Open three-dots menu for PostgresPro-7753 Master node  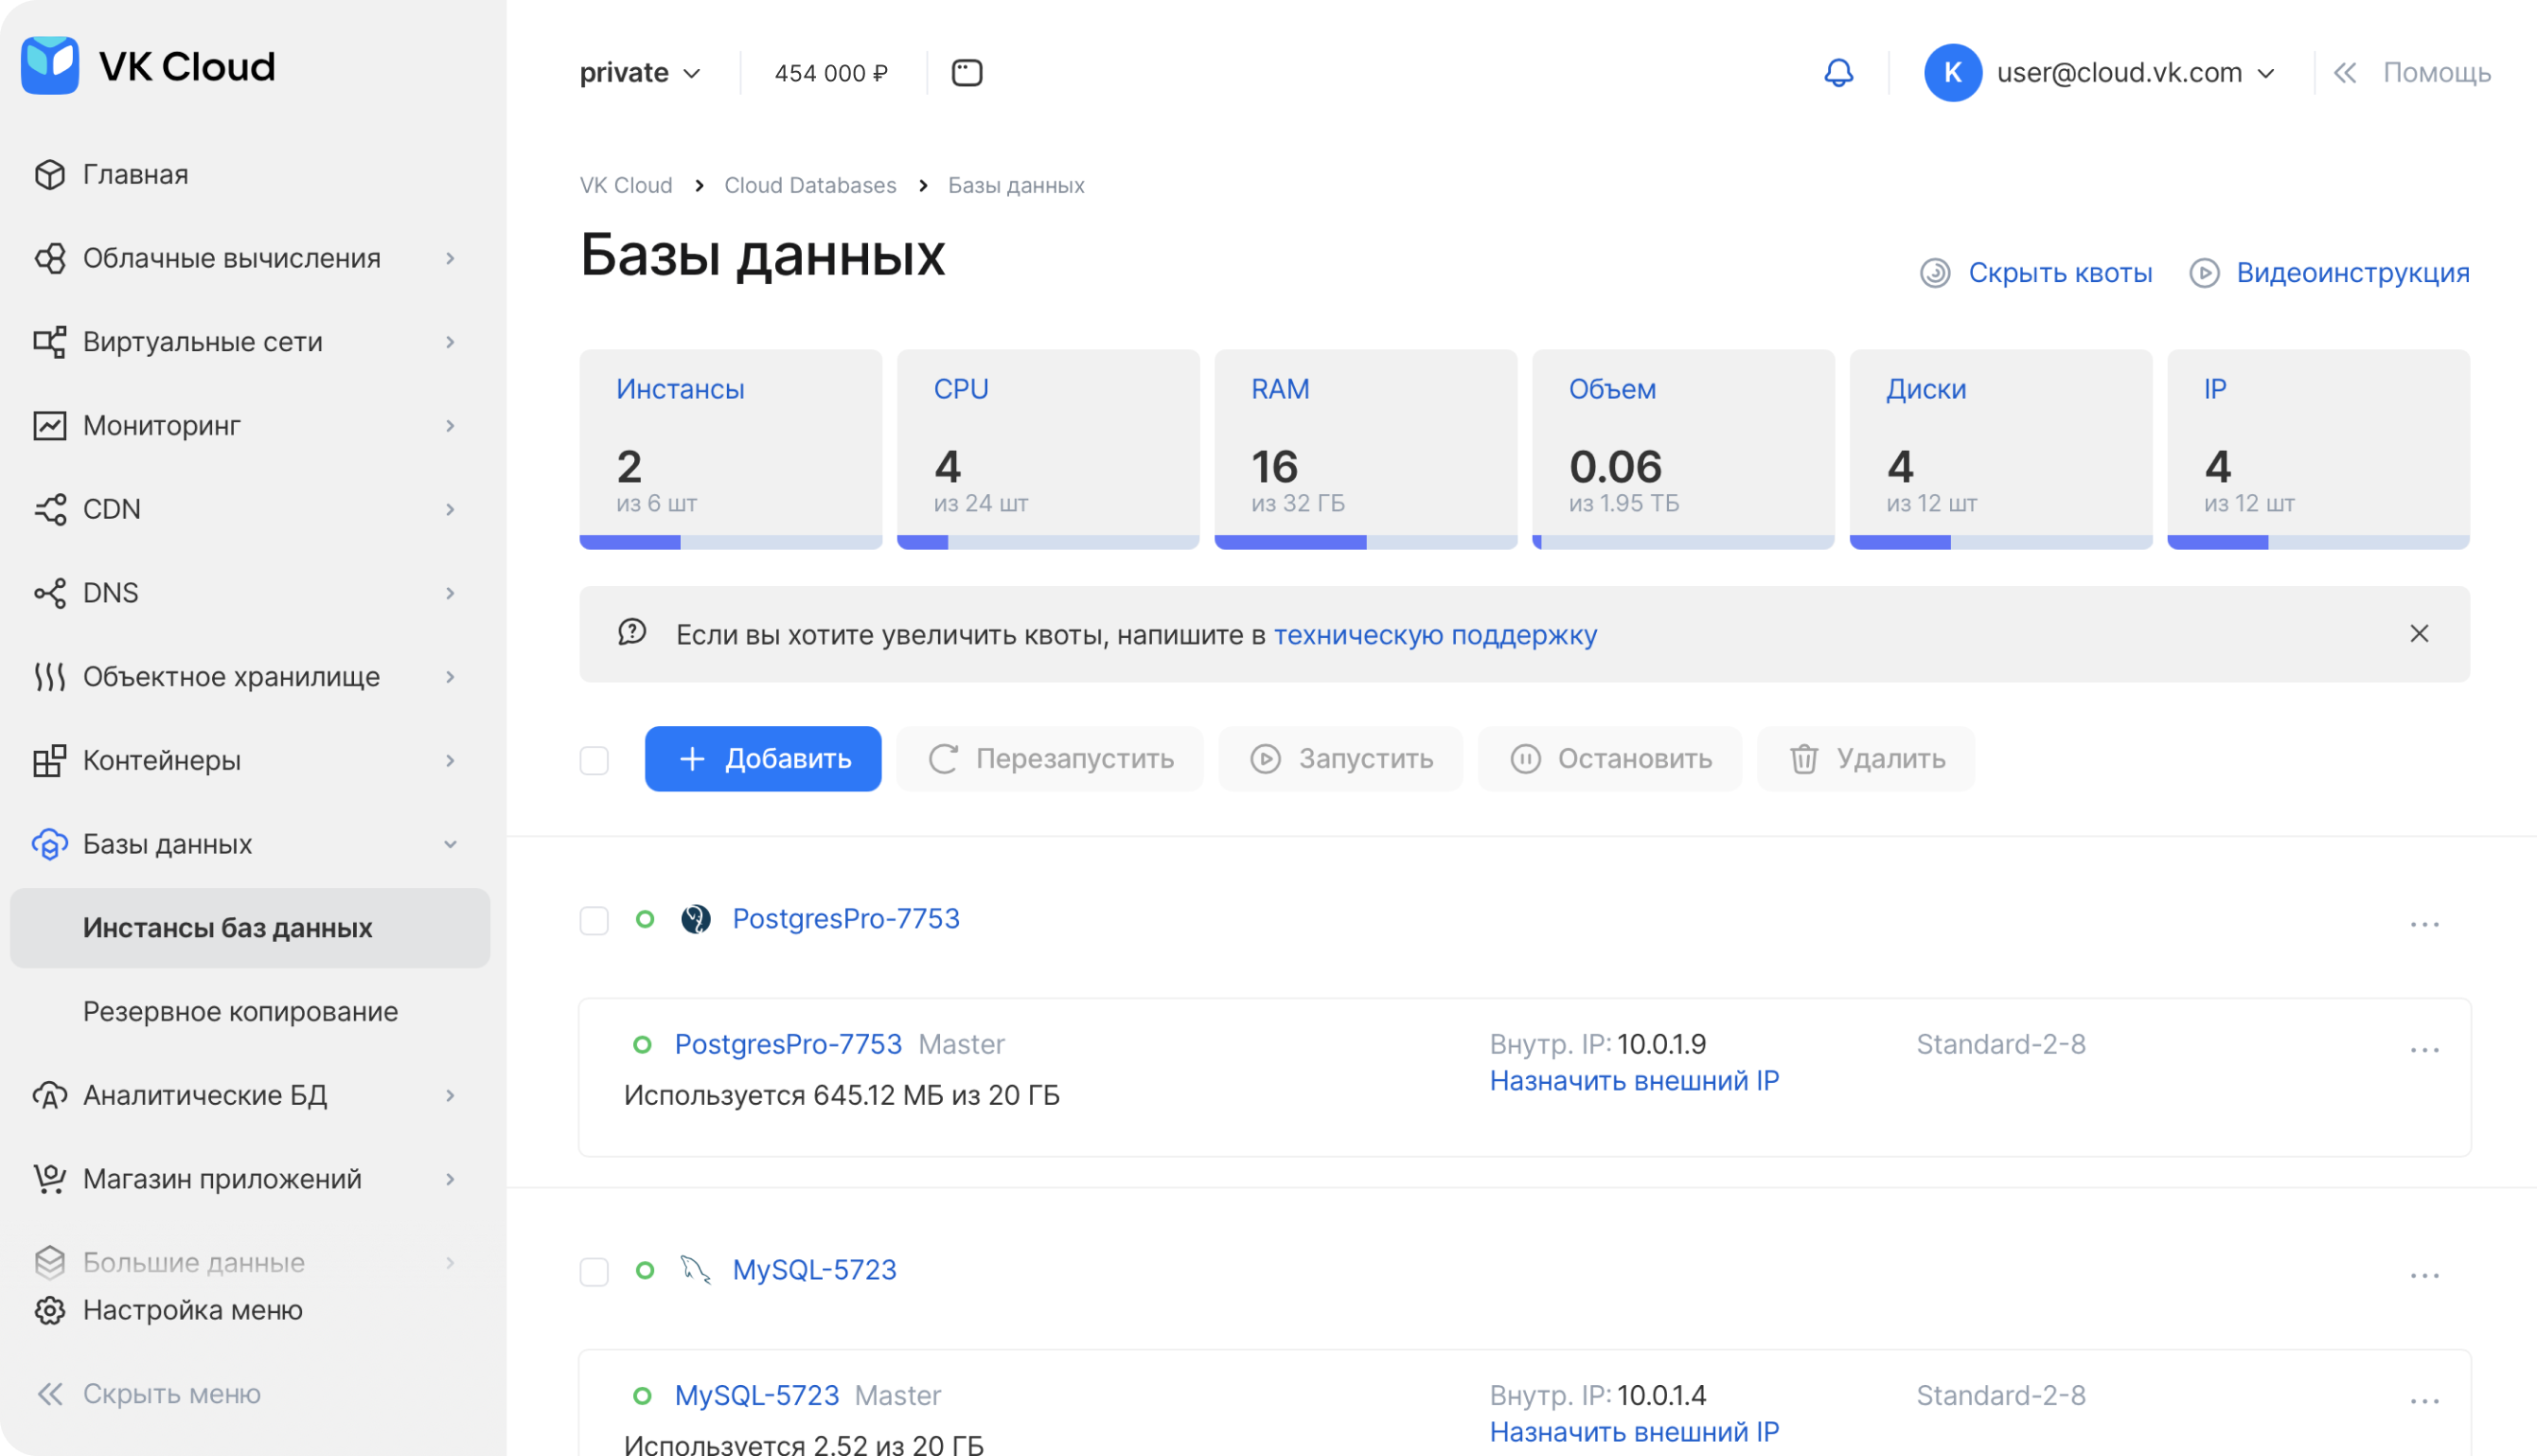click(x=2424, y=1050)
